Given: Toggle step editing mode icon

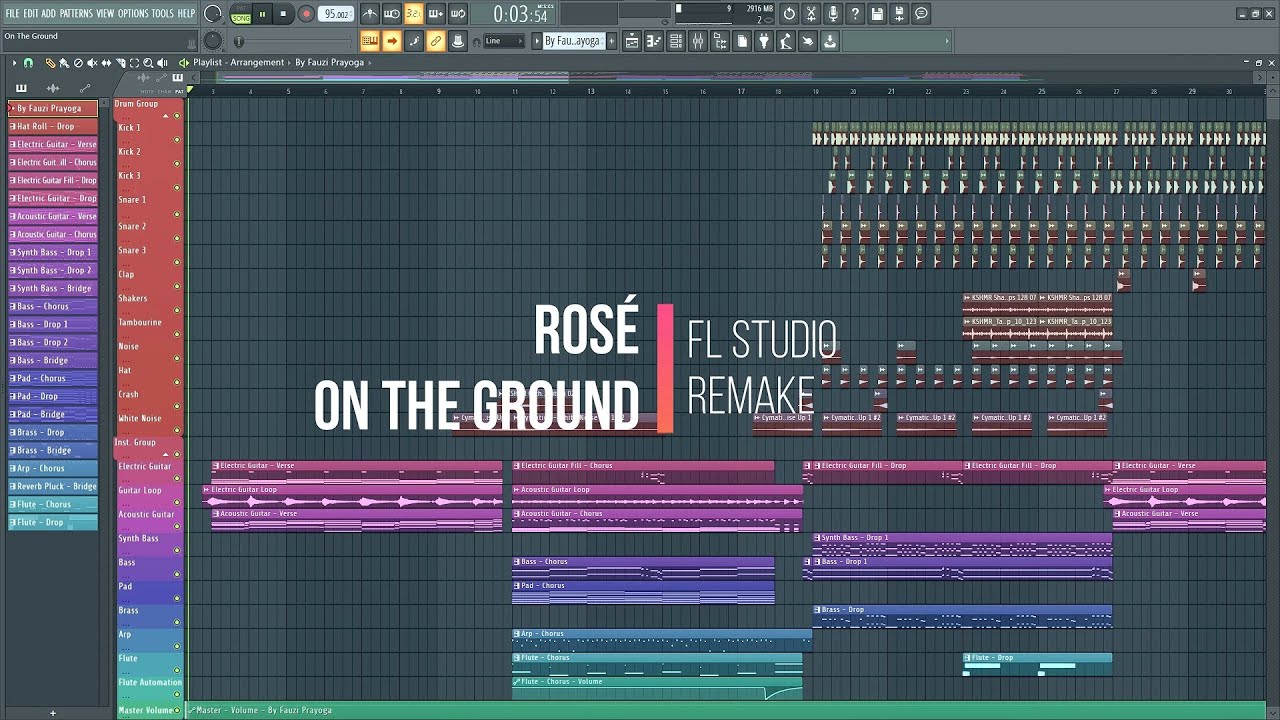Looking at the screenshot, I should click(x=414, y=41).
